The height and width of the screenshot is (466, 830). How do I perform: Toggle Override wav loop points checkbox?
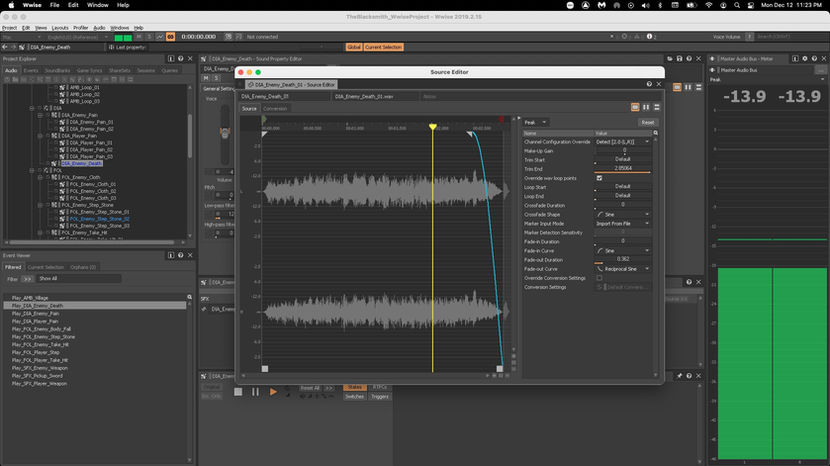click(x=599, y=178)
